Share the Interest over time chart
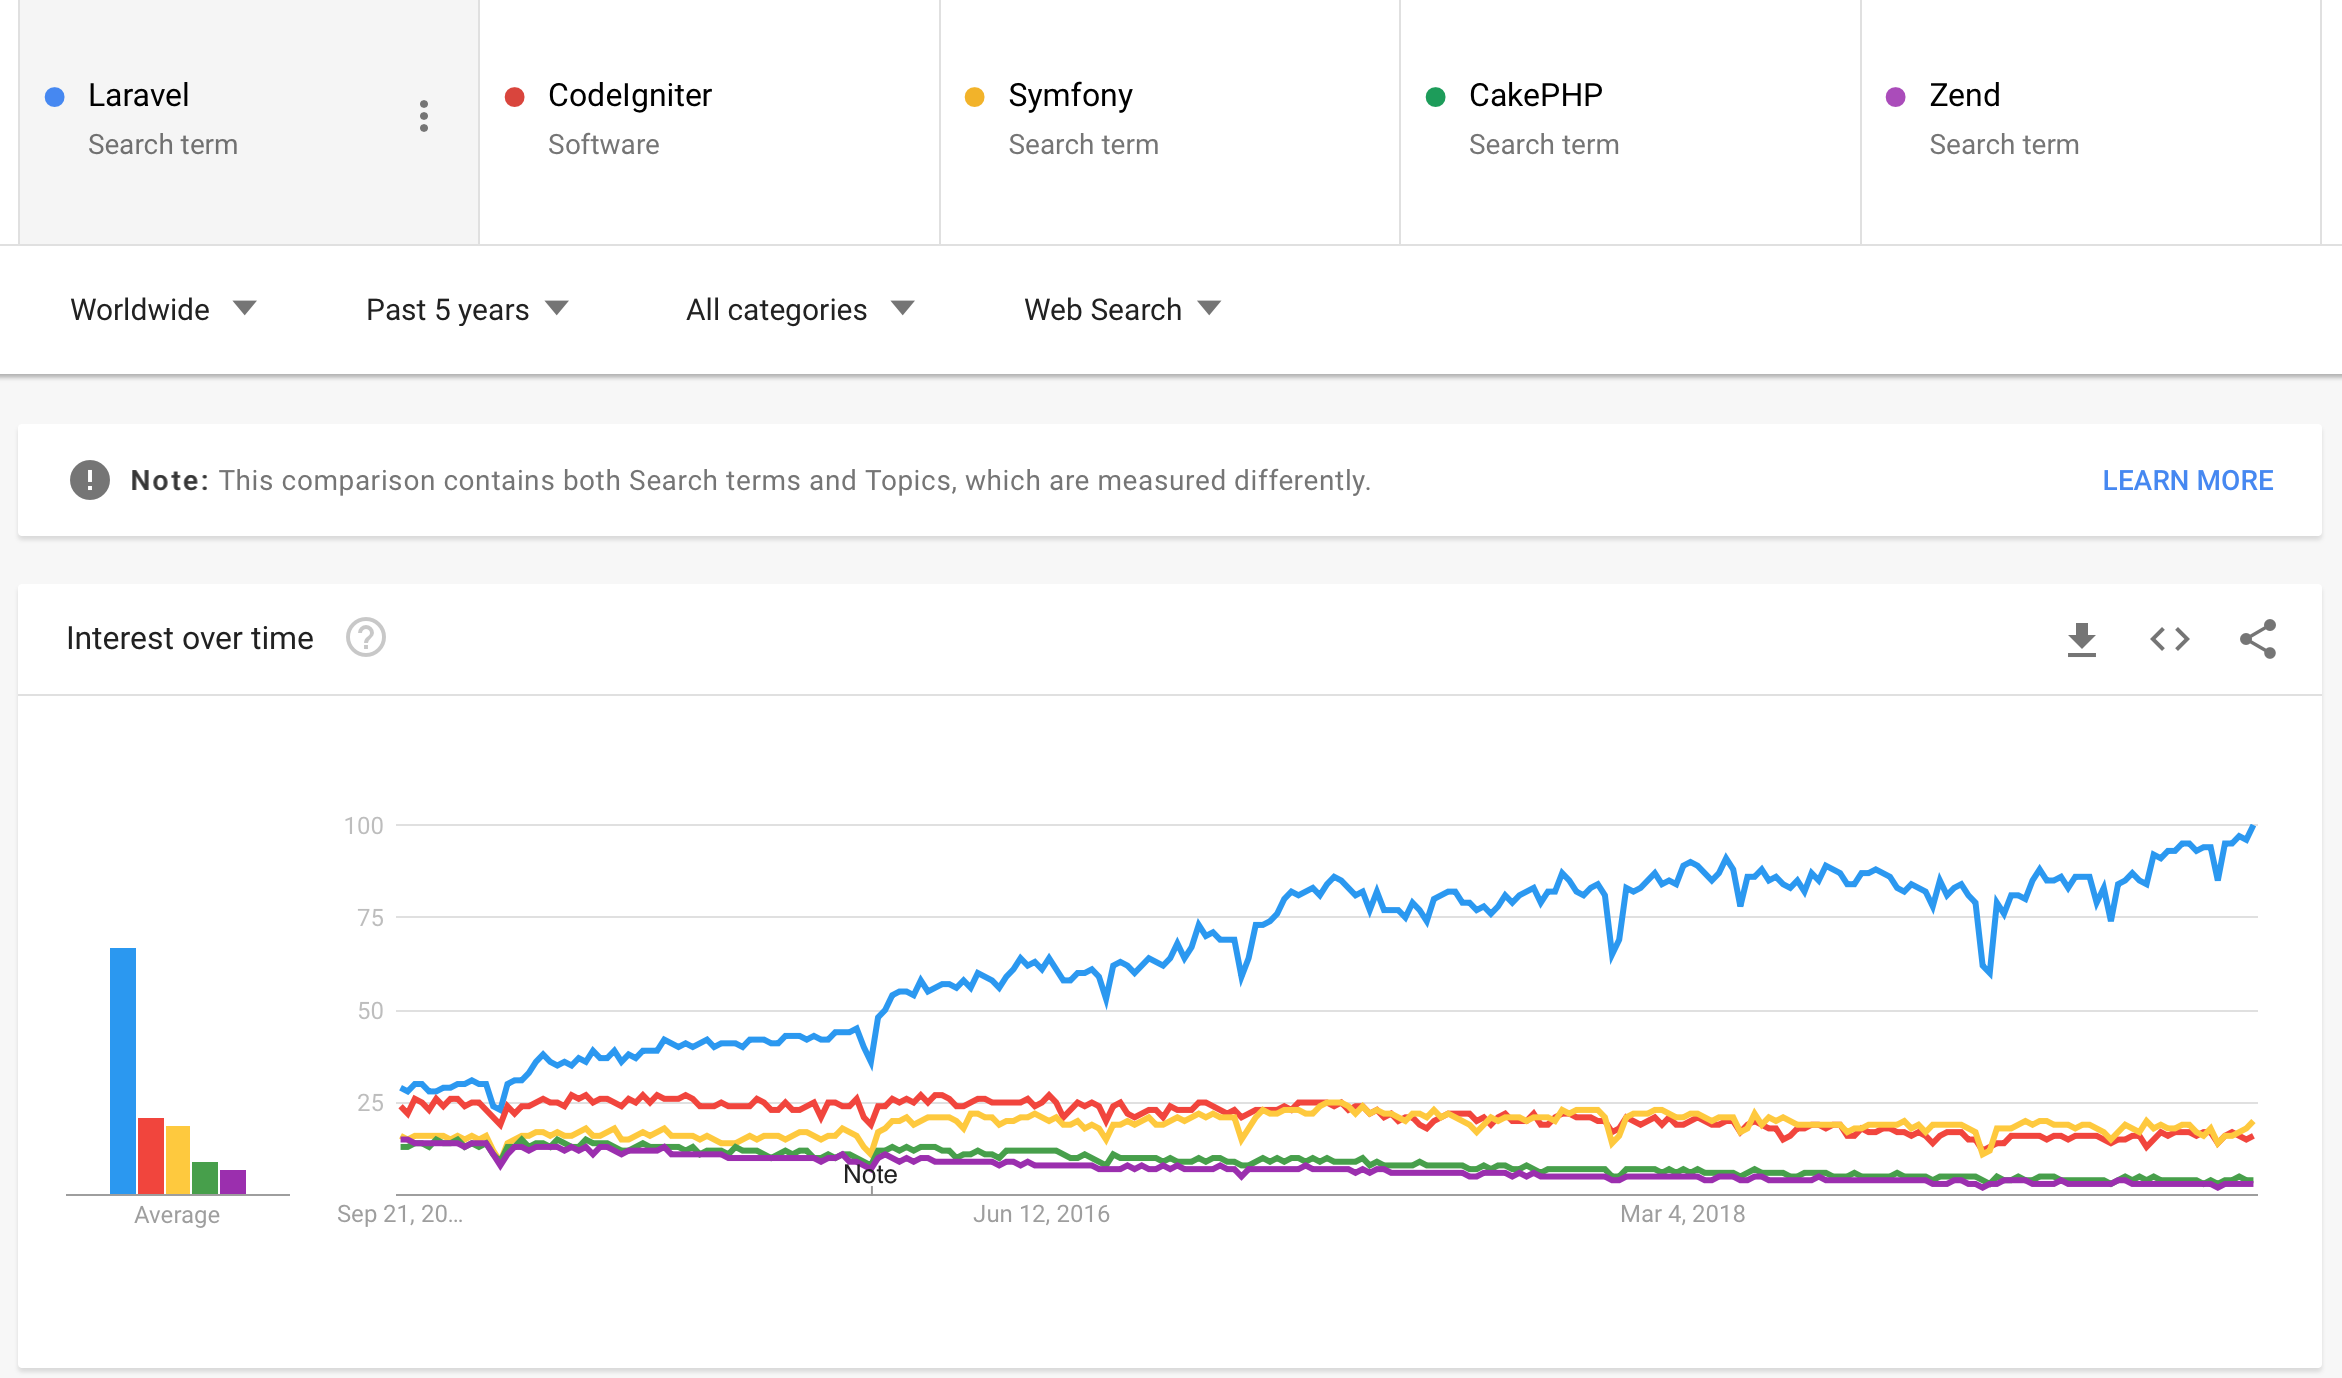Image resolution: width=2342 pixels, height=1378 pixels. pyautogui.click(x=2257, y=639)
